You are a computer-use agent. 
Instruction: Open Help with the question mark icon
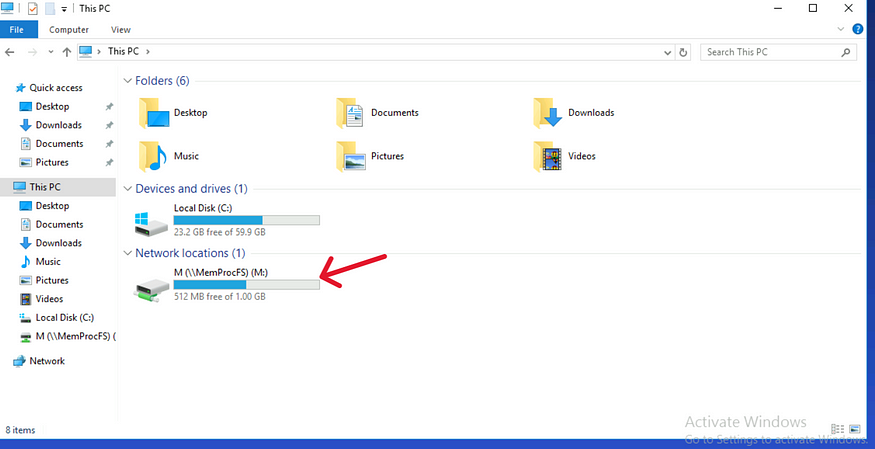858,29
